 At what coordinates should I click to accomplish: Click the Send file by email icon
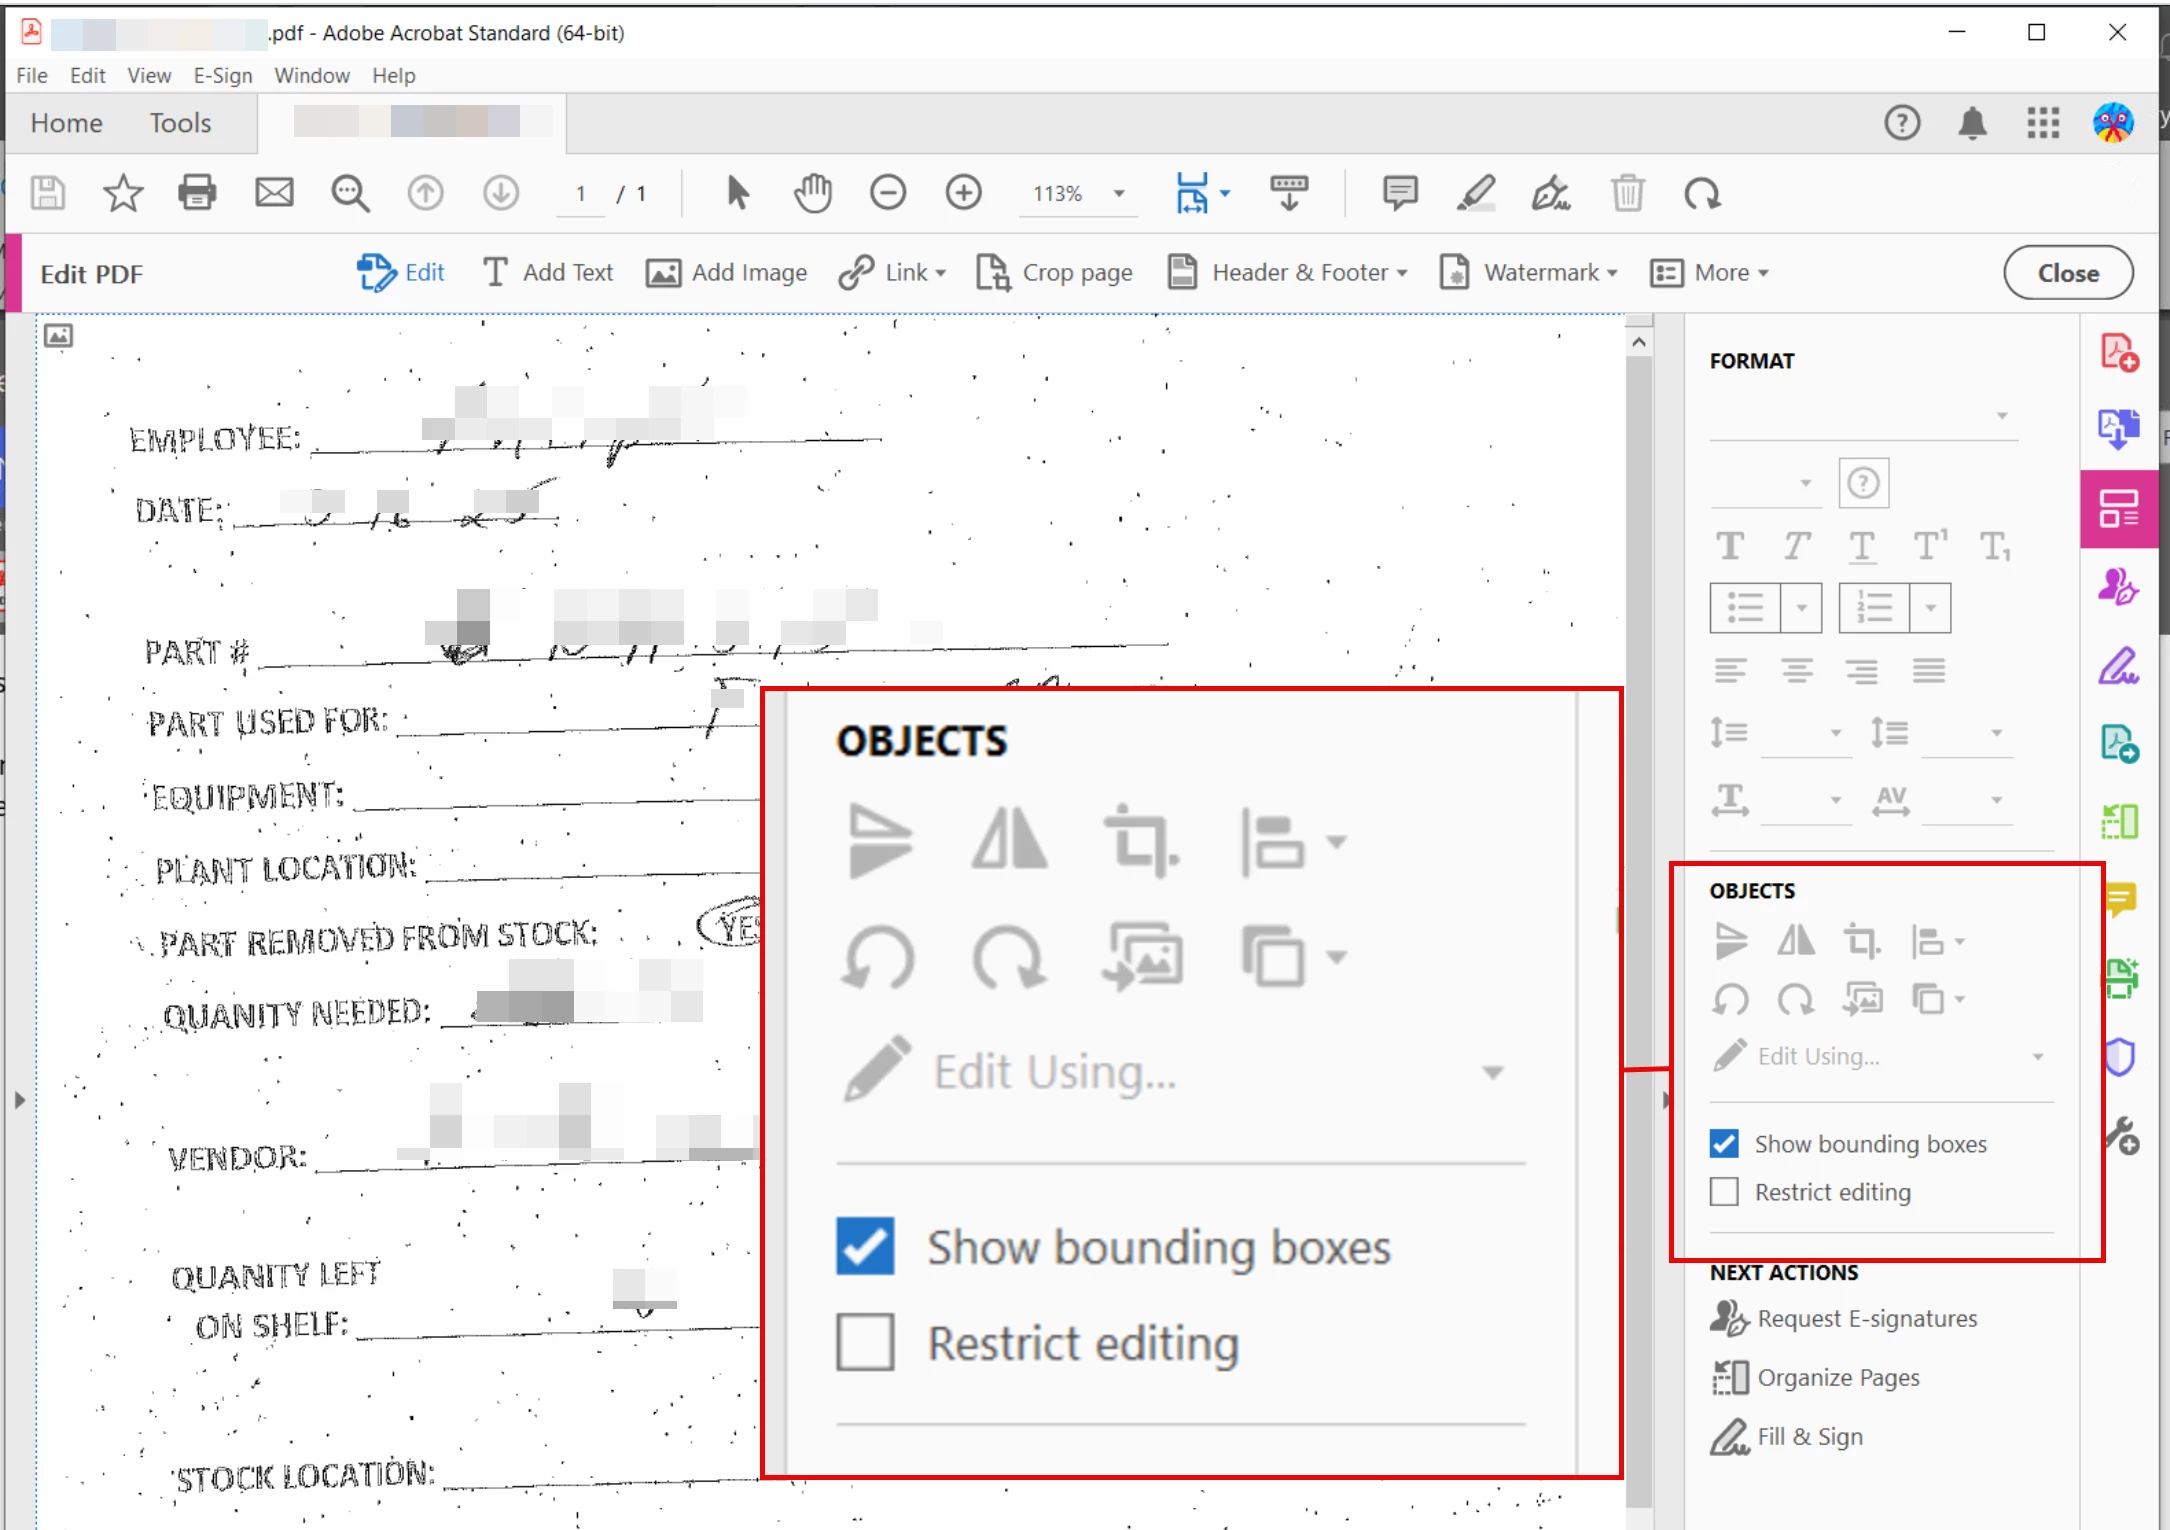(x=274, y=192)
